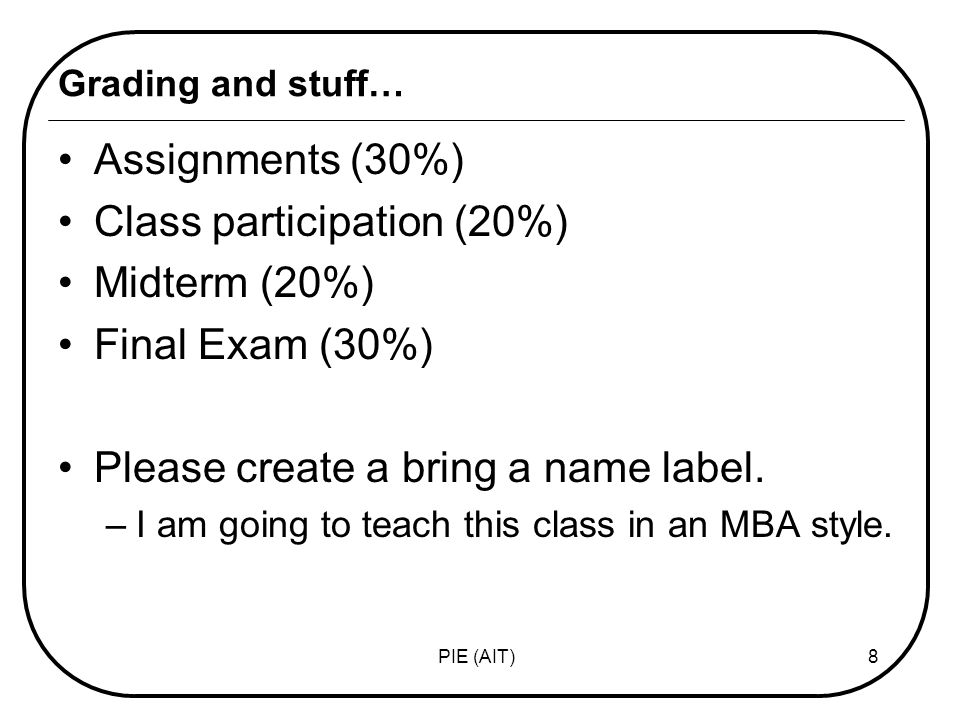Click the bullet dot beside Midterm
This screenshot has width=960, height=720.
(x=66, y=283)
